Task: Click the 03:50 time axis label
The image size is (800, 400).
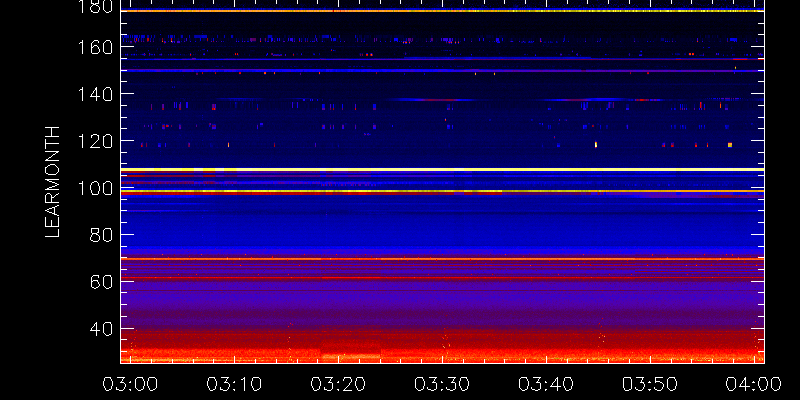Action: pos(650,384)
